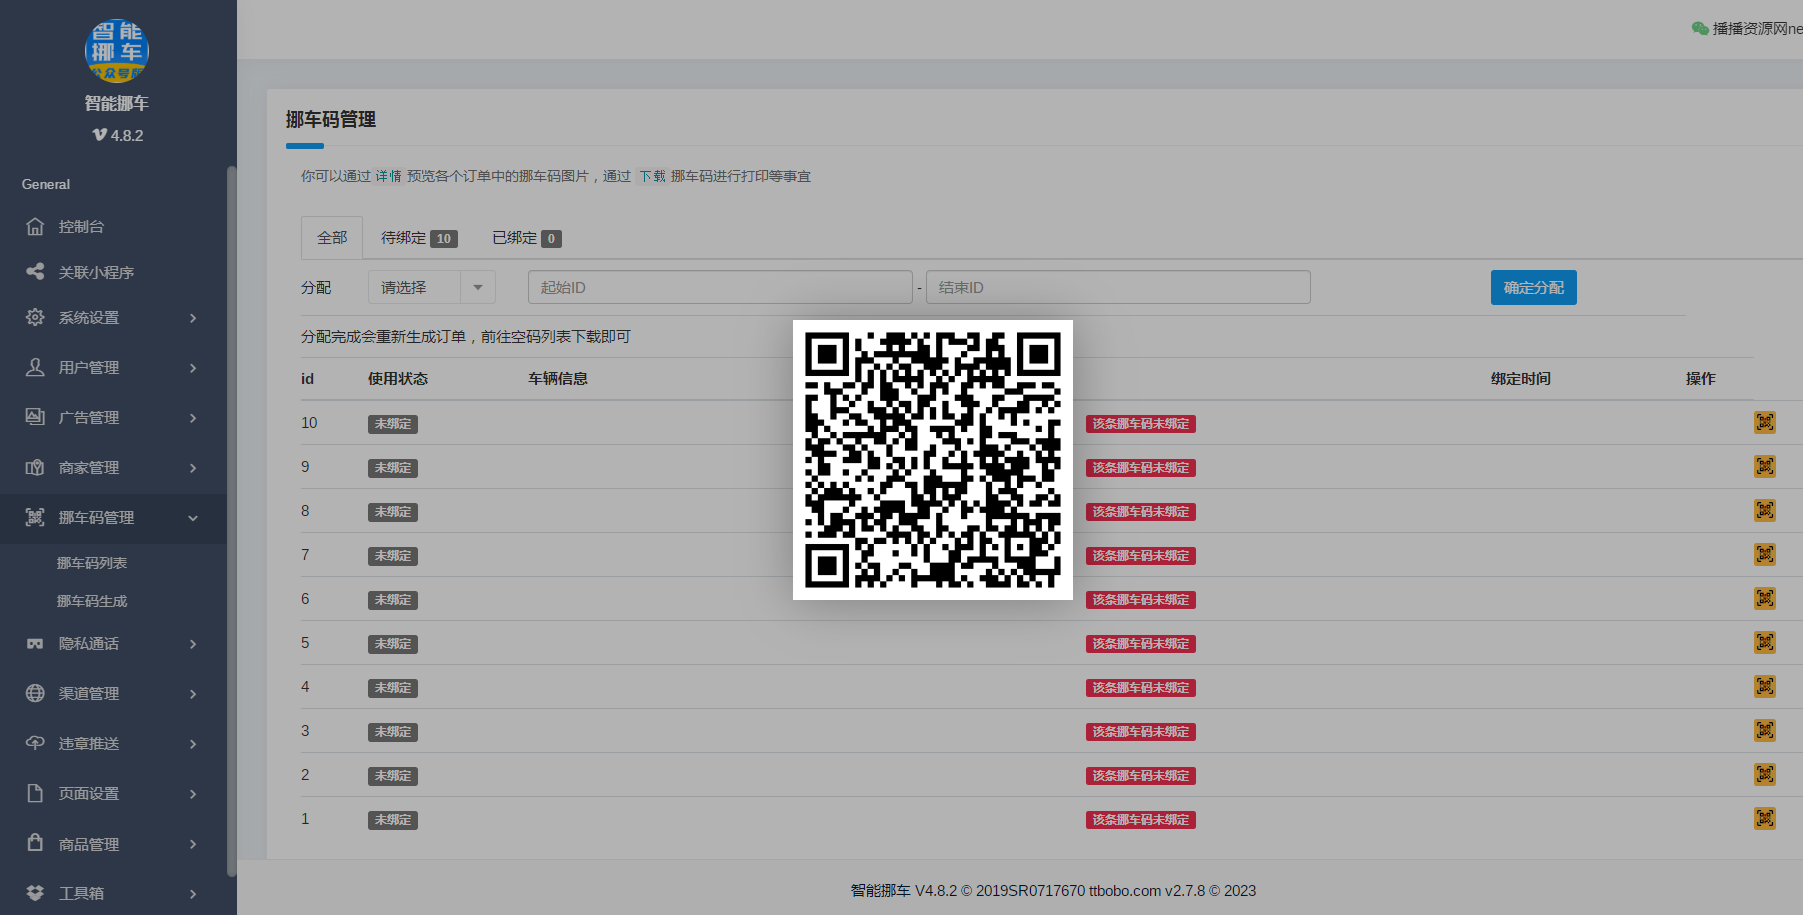Click the 下载 link in the hint

click(x=652, y=176)
